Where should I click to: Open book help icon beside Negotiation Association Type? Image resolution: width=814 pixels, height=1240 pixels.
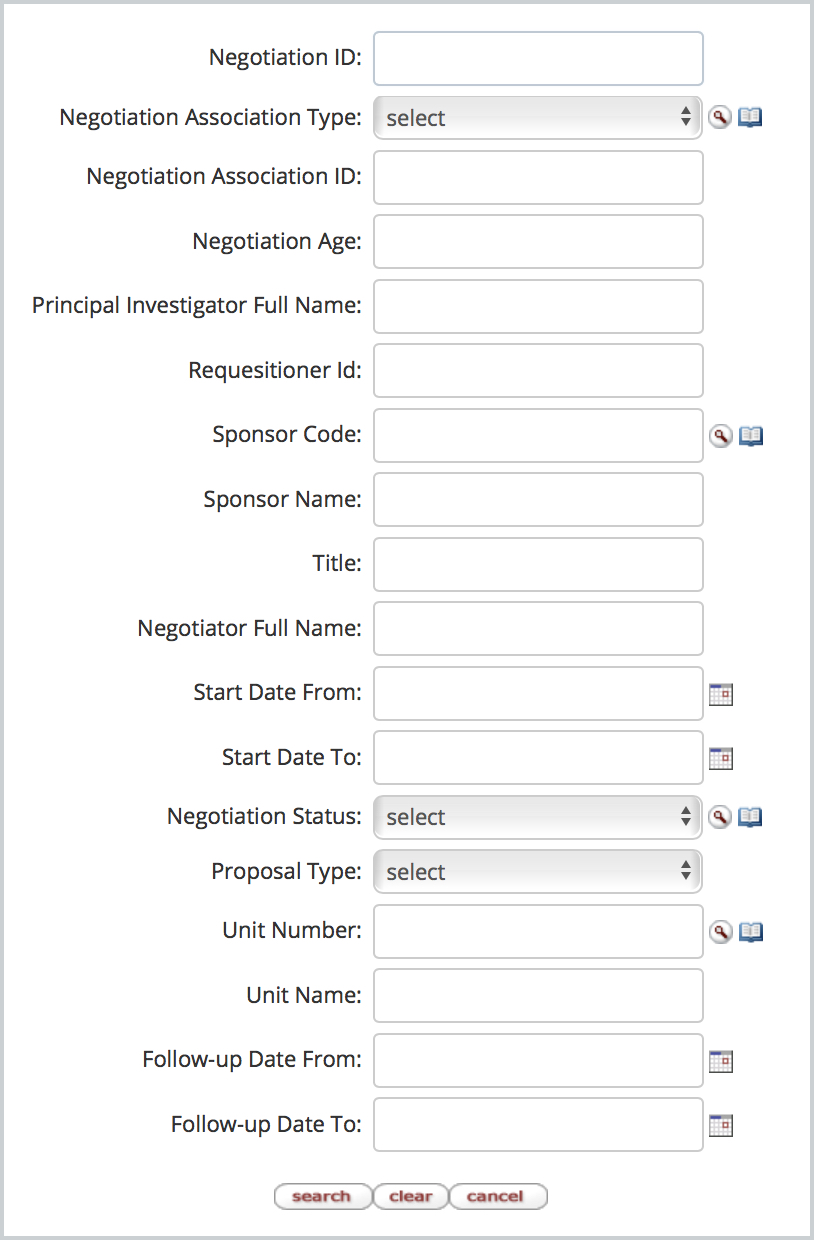click(x=750, y=117)
